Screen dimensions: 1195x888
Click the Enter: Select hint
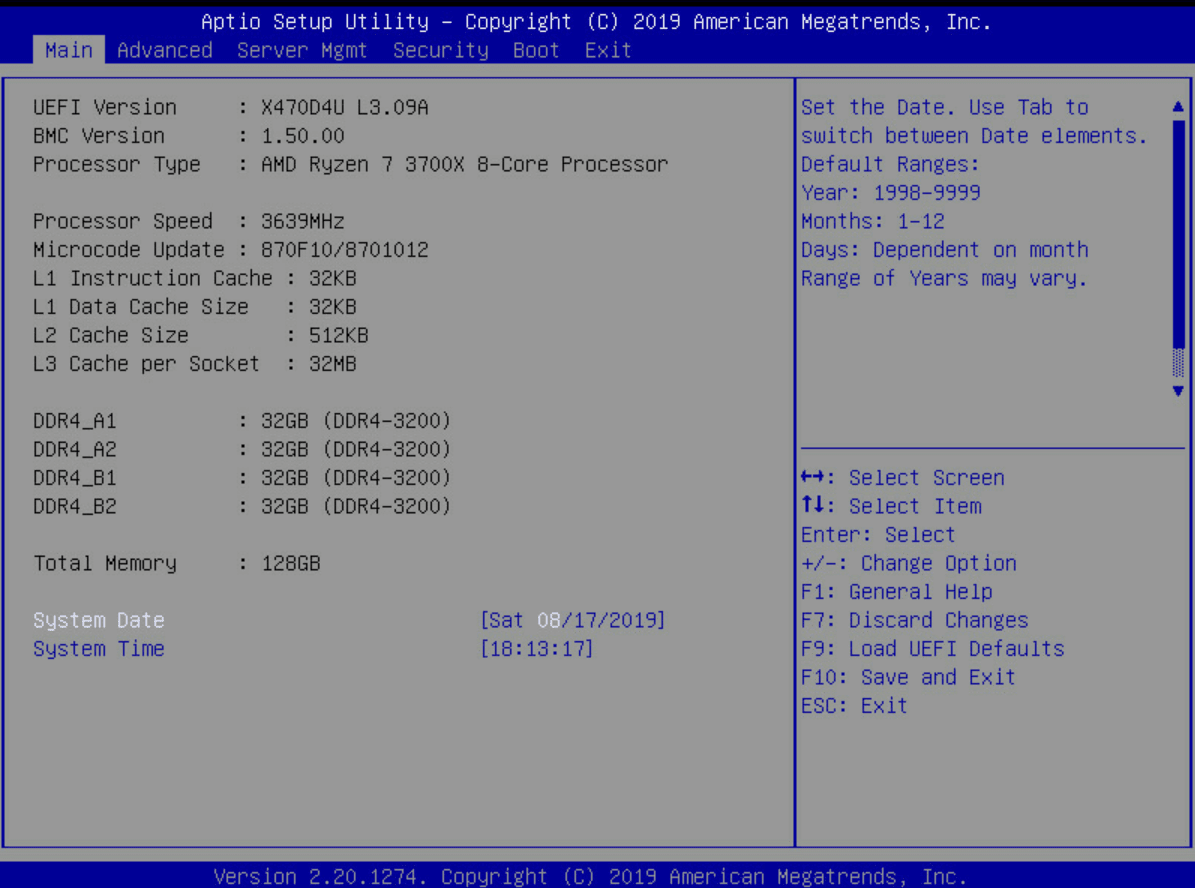[878, 535]
